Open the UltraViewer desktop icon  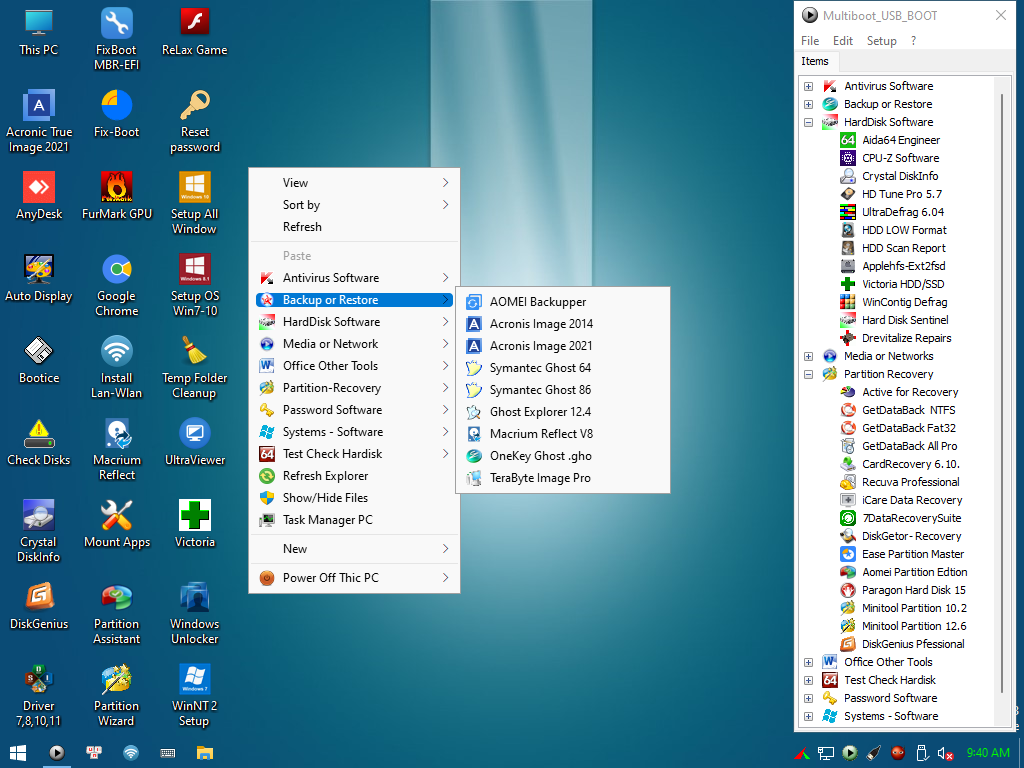(x=194, y=434)
